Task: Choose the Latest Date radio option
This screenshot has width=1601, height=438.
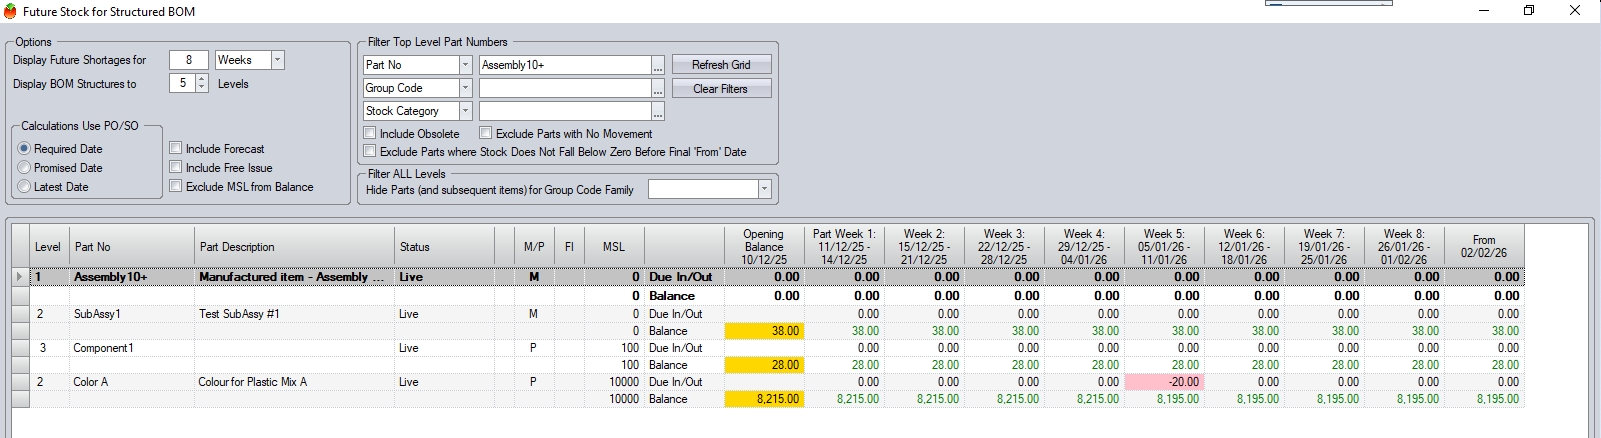Action: (x=25, y=187)
